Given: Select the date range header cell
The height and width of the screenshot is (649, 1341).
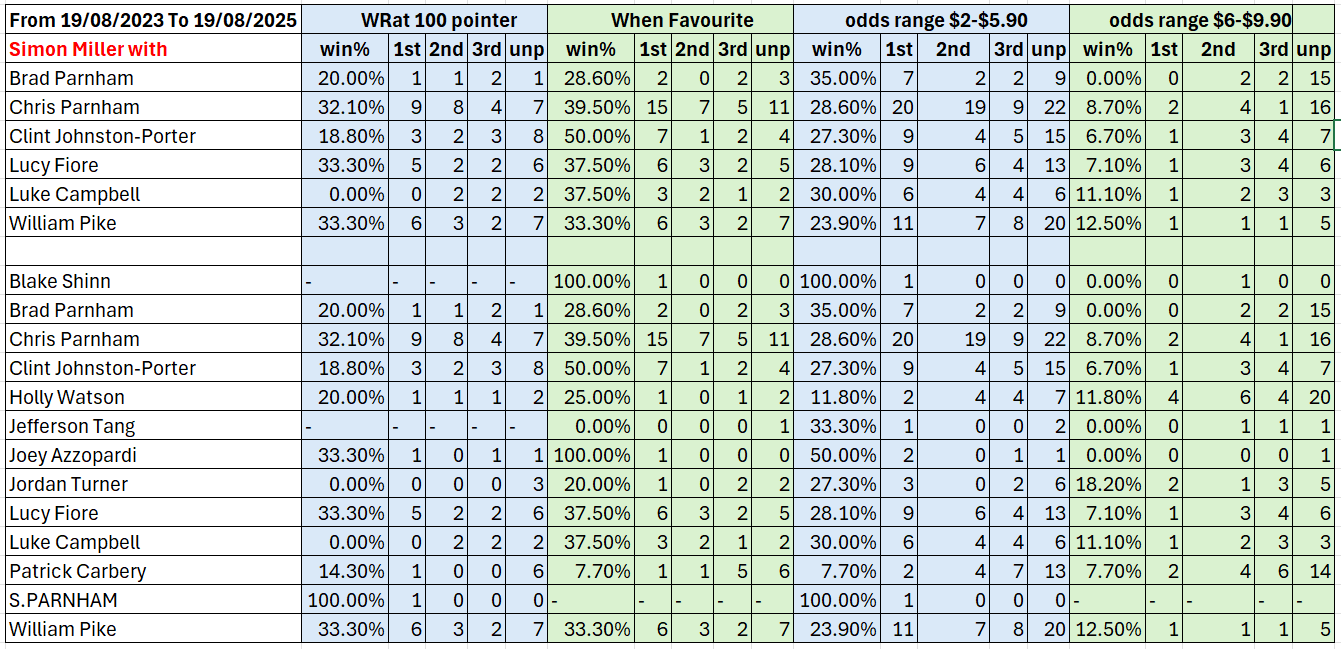Looking at the screenshot, I should pyautogui.click(x=152, y=19).
